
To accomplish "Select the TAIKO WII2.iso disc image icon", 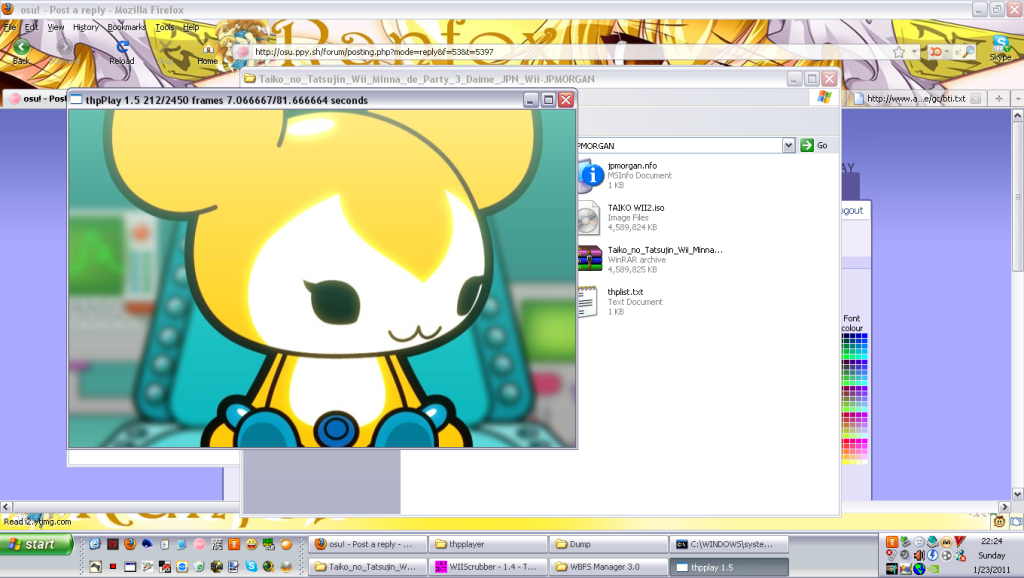I will pos(588,217).
